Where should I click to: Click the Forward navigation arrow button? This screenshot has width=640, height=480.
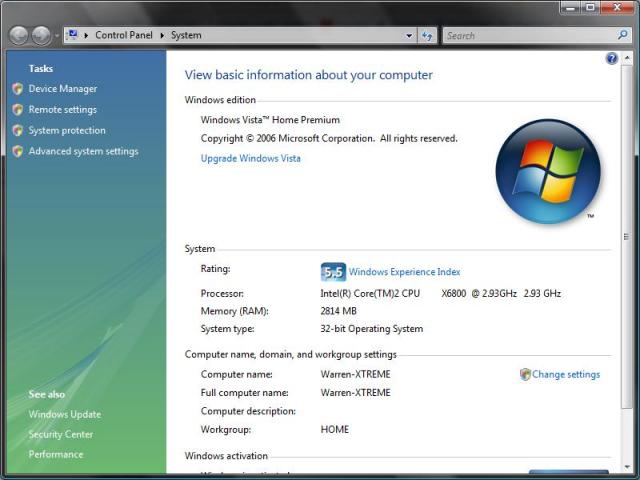[x=41, y=36]
